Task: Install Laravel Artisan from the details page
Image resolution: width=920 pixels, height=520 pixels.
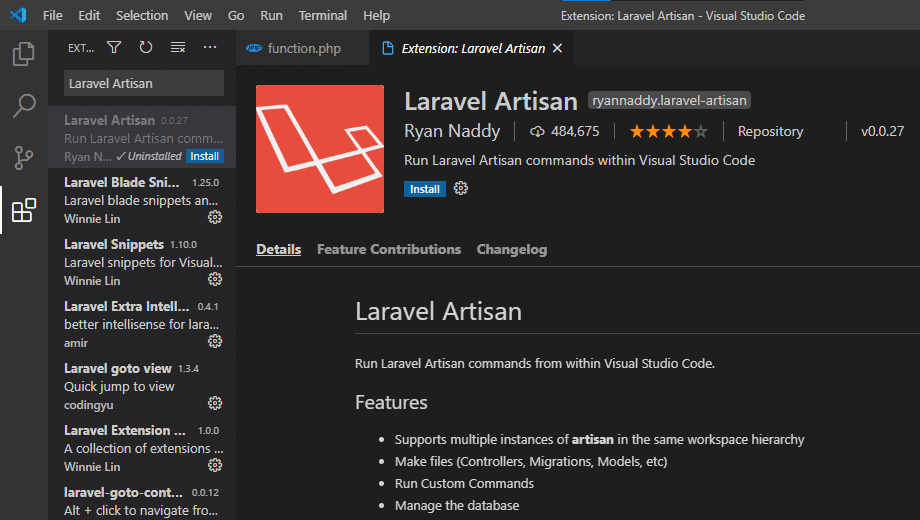Action: click(x=424, y=189)
